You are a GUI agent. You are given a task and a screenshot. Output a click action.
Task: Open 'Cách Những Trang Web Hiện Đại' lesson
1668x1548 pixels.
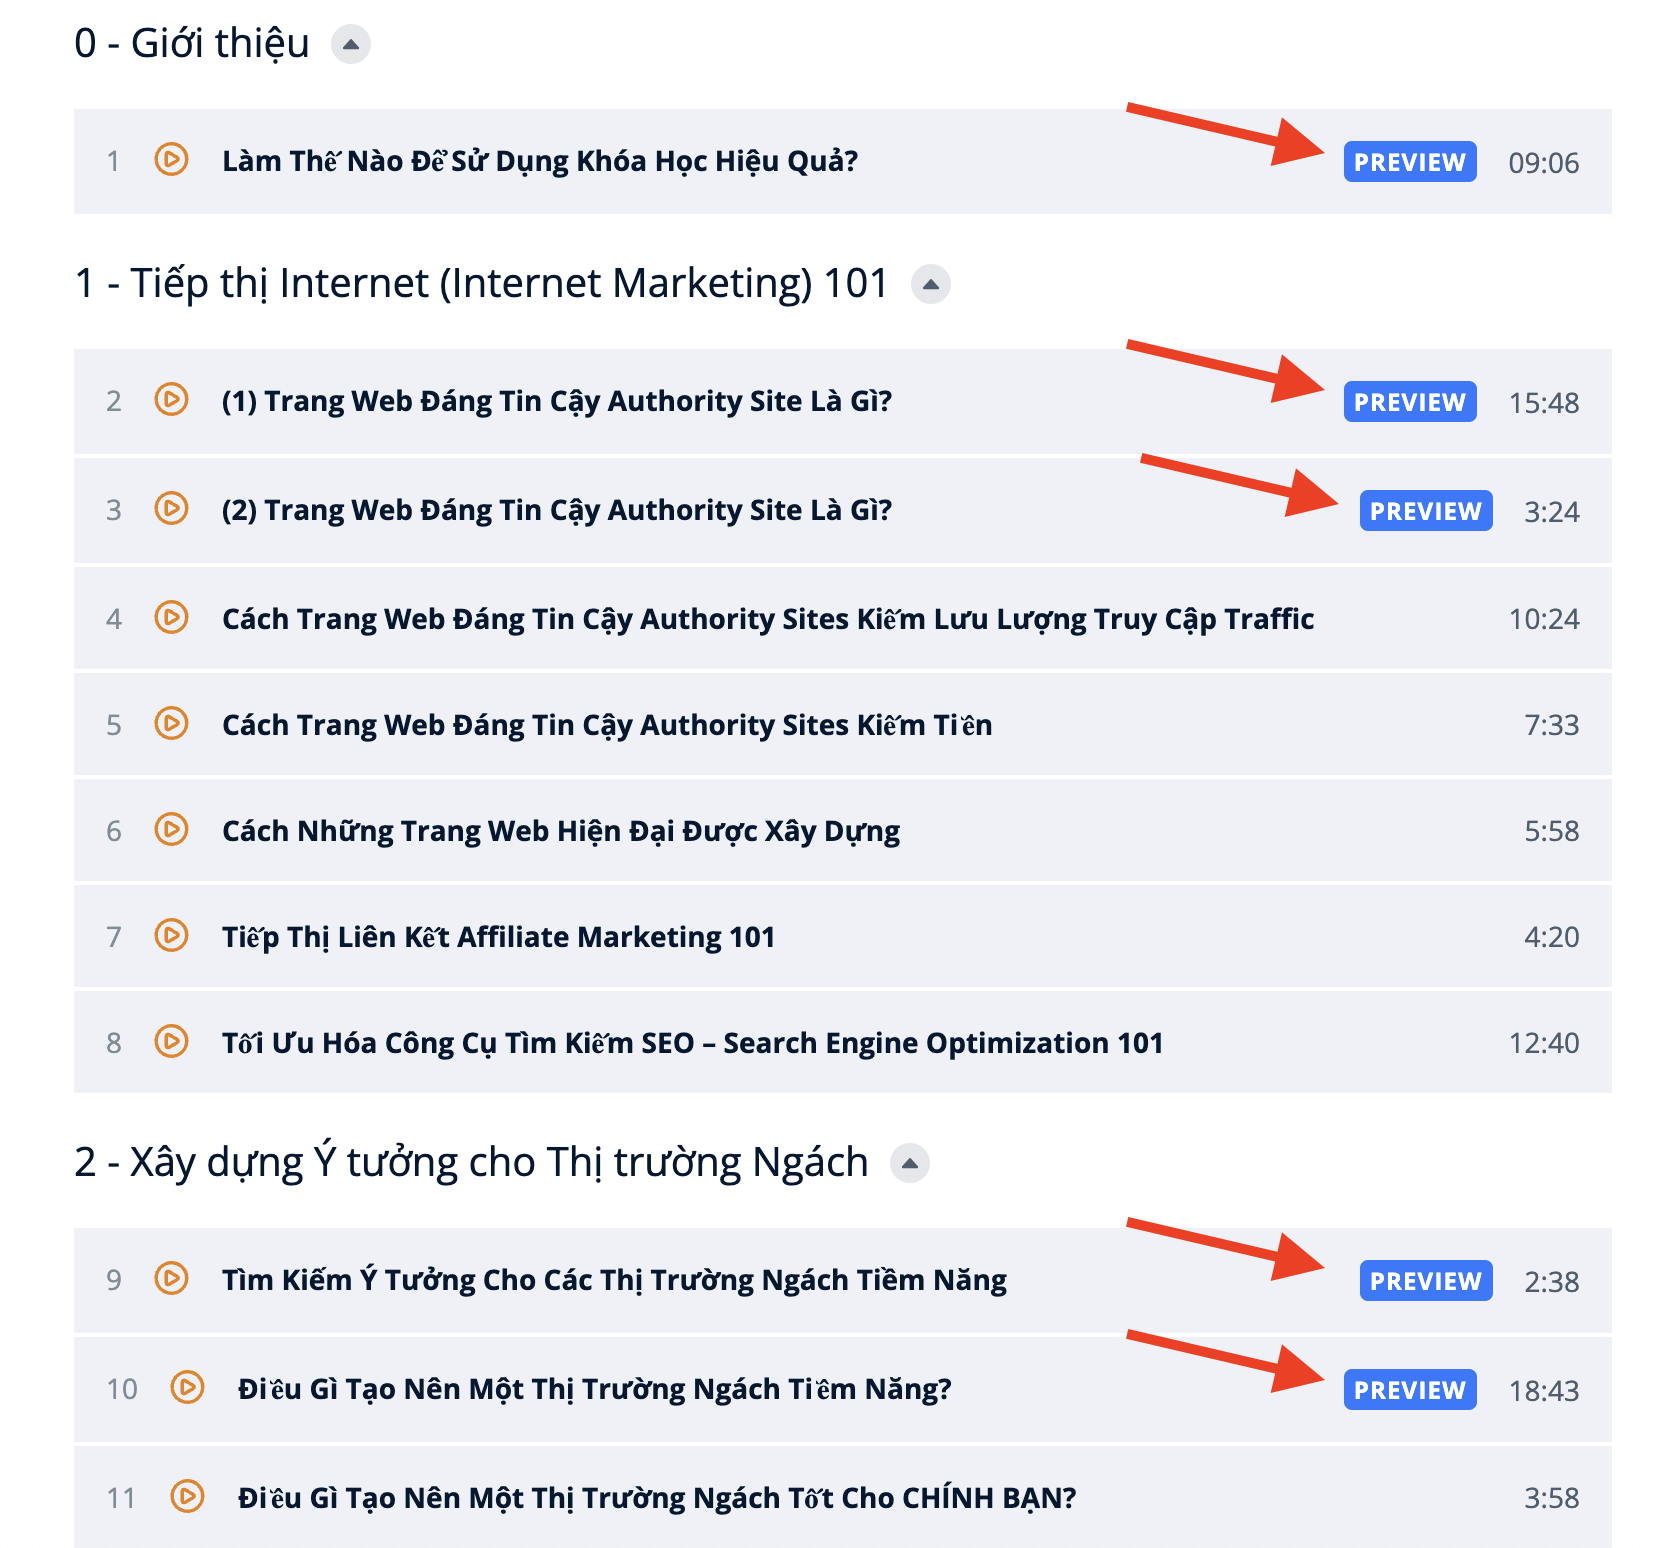click(560, 831)
